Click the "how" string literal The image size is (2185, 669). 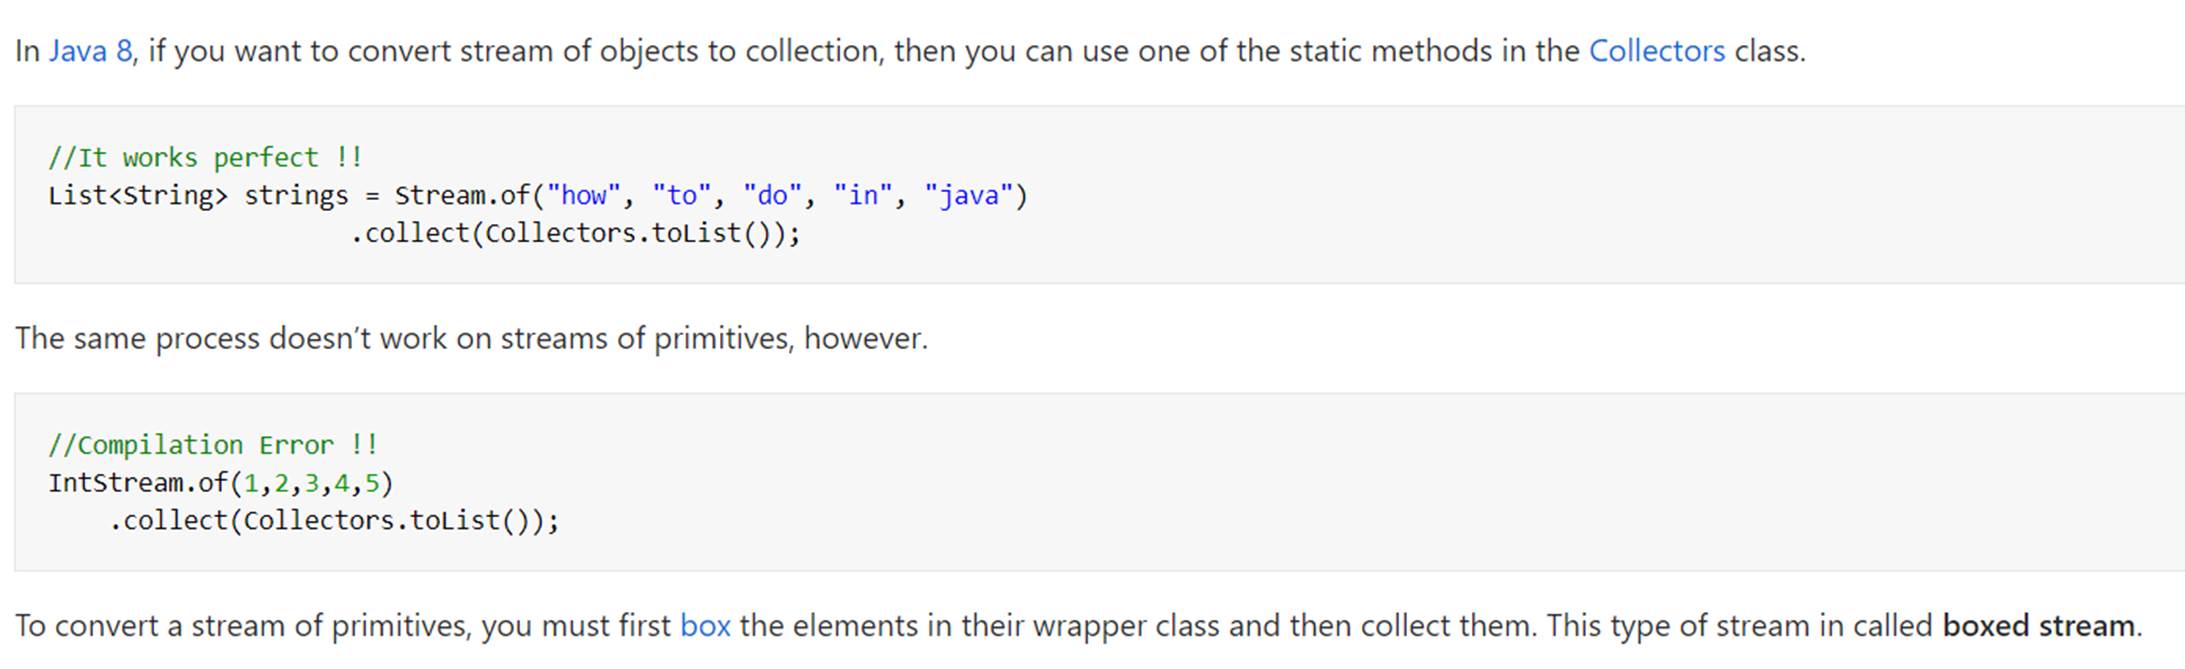tap(583, 196)
